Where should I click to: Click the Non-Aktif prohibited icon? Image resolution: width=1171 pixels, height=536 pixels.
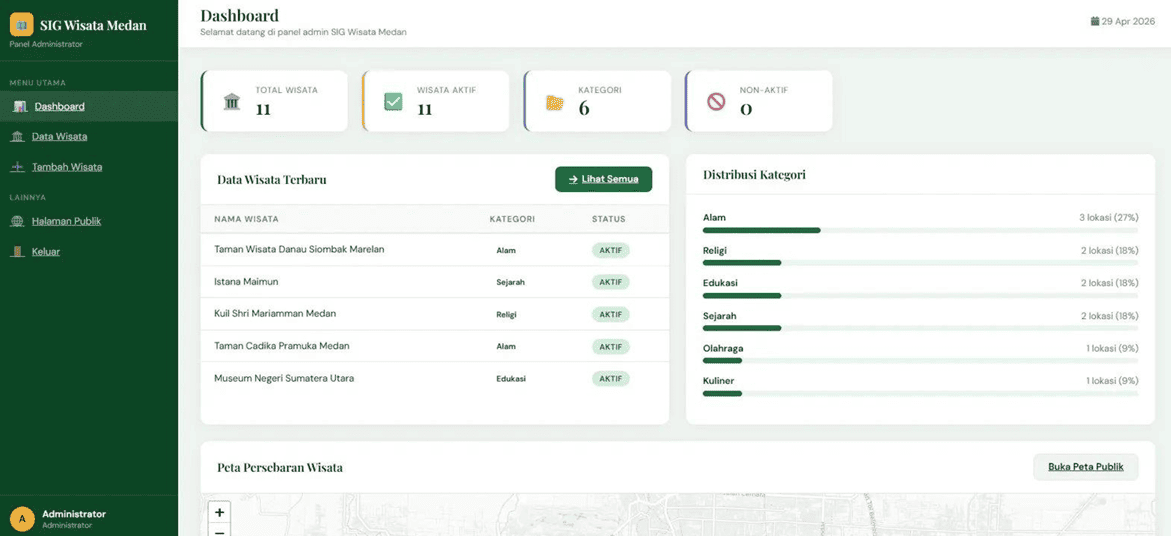pos(716,102)
